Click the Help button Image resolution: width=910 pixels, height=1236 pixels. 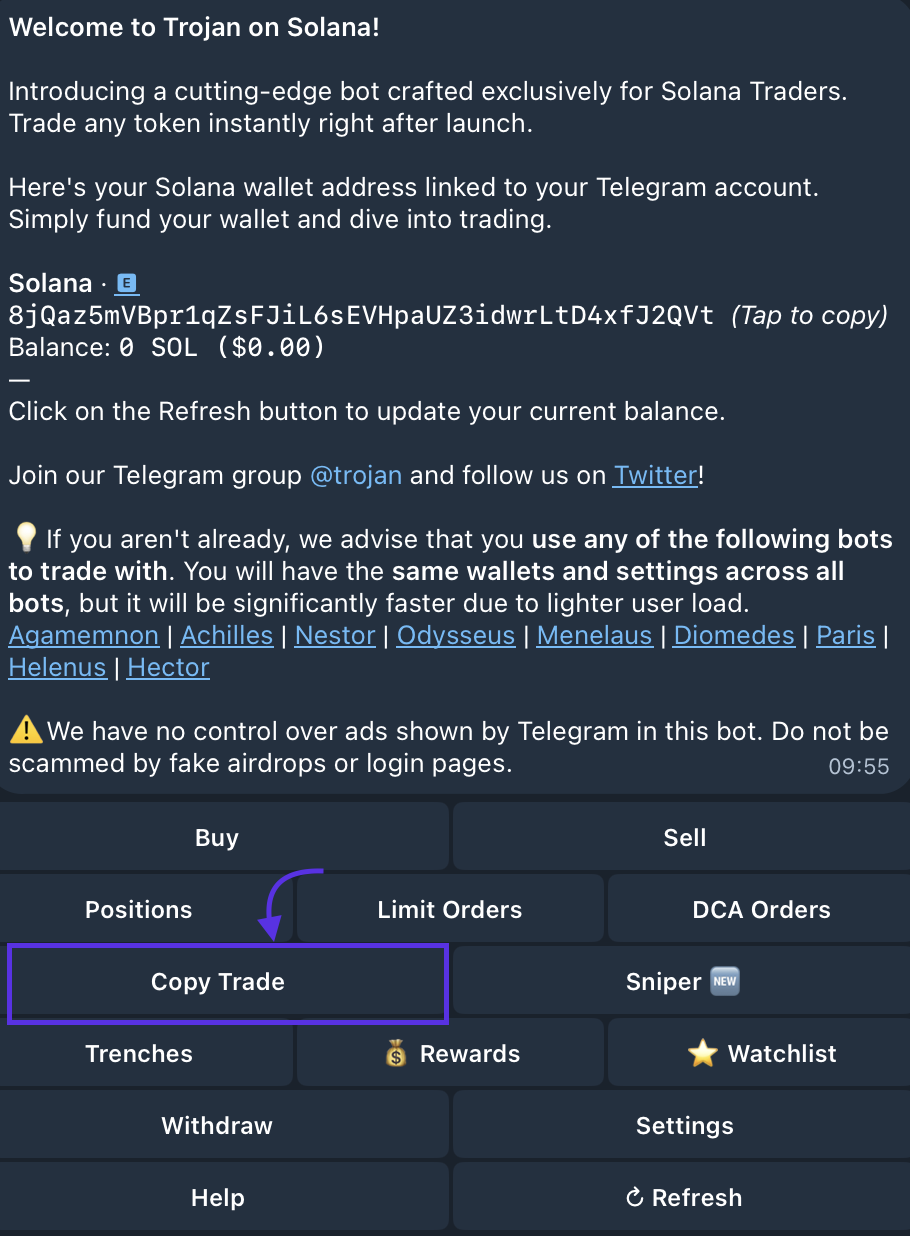pyautogui.click(x=217, y=1198)
